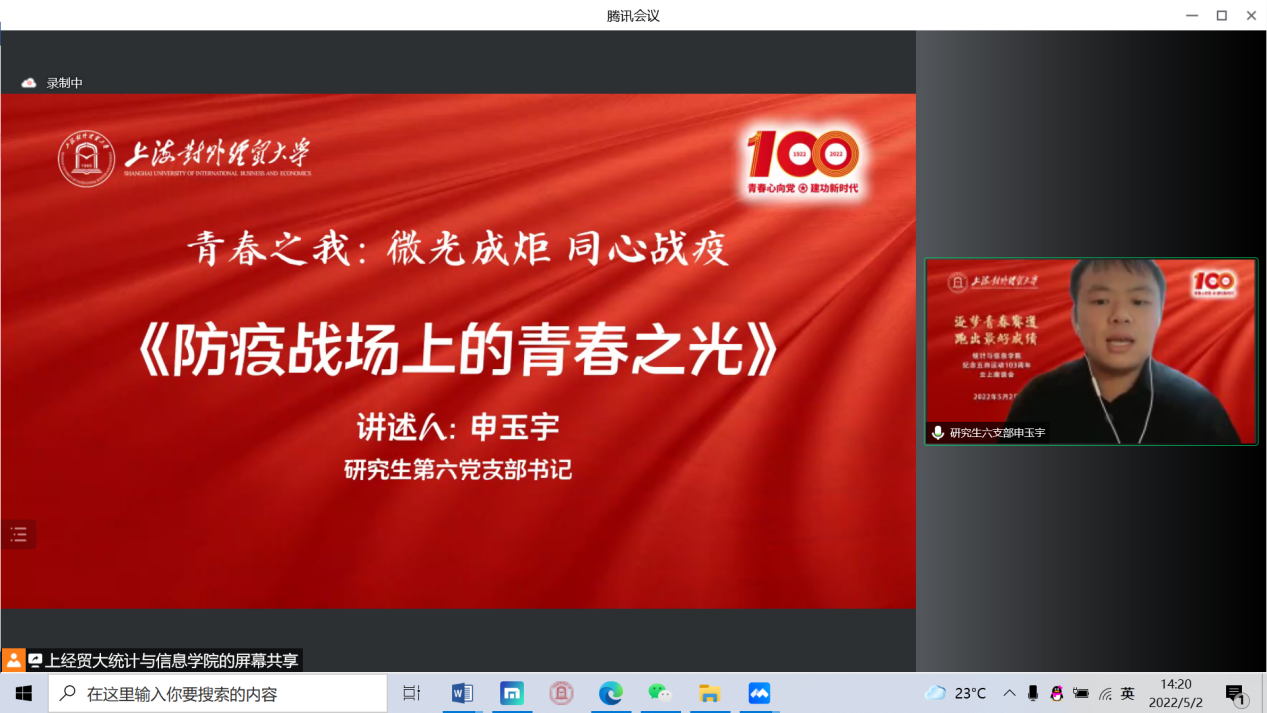Open the notification center icon
The height and width of the screenshot is (713, 1267).
point(1236,694)
